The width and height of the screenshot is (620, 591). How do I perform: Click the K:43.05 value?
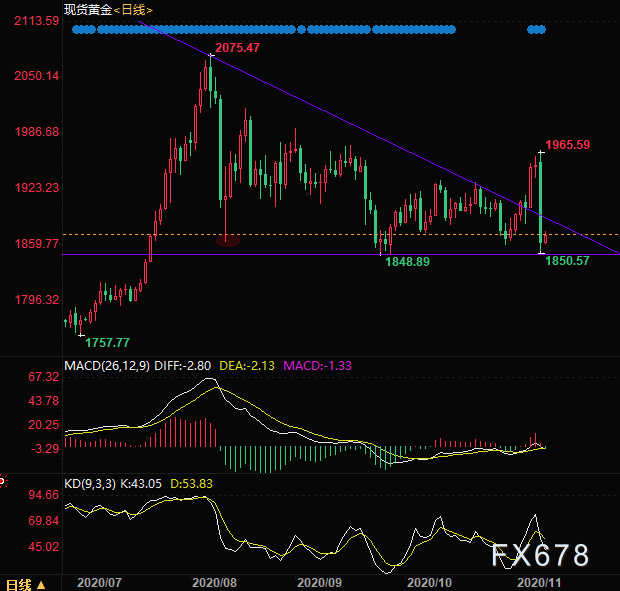141,483
